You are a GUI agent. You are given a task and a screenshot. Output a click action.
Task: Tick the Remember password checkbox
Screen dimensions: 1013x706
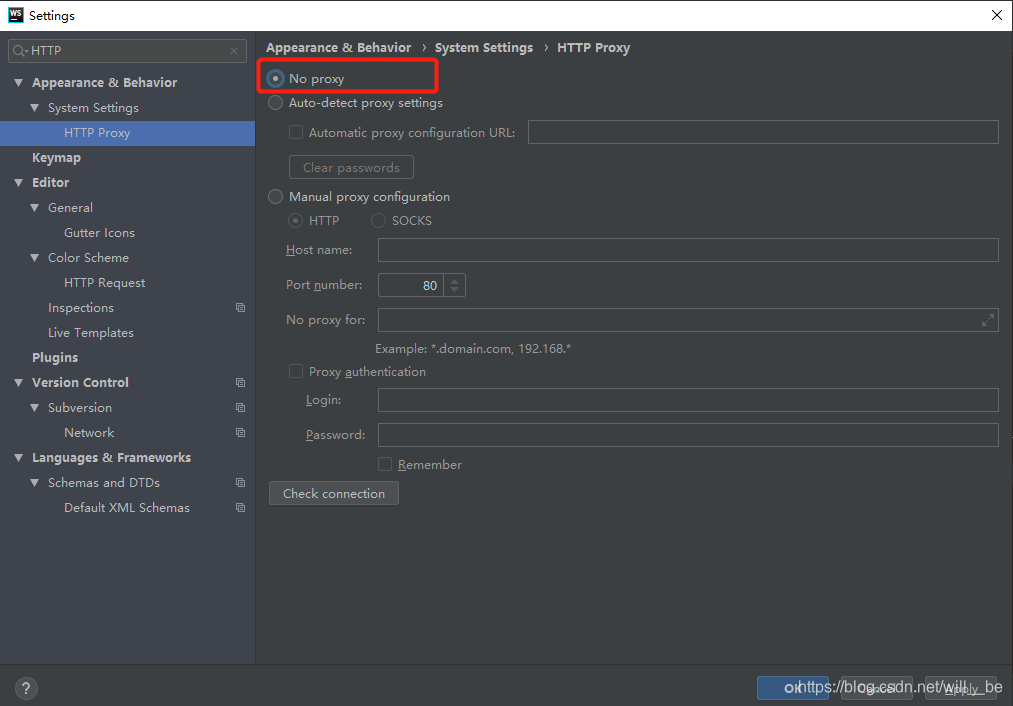[385, 464]
